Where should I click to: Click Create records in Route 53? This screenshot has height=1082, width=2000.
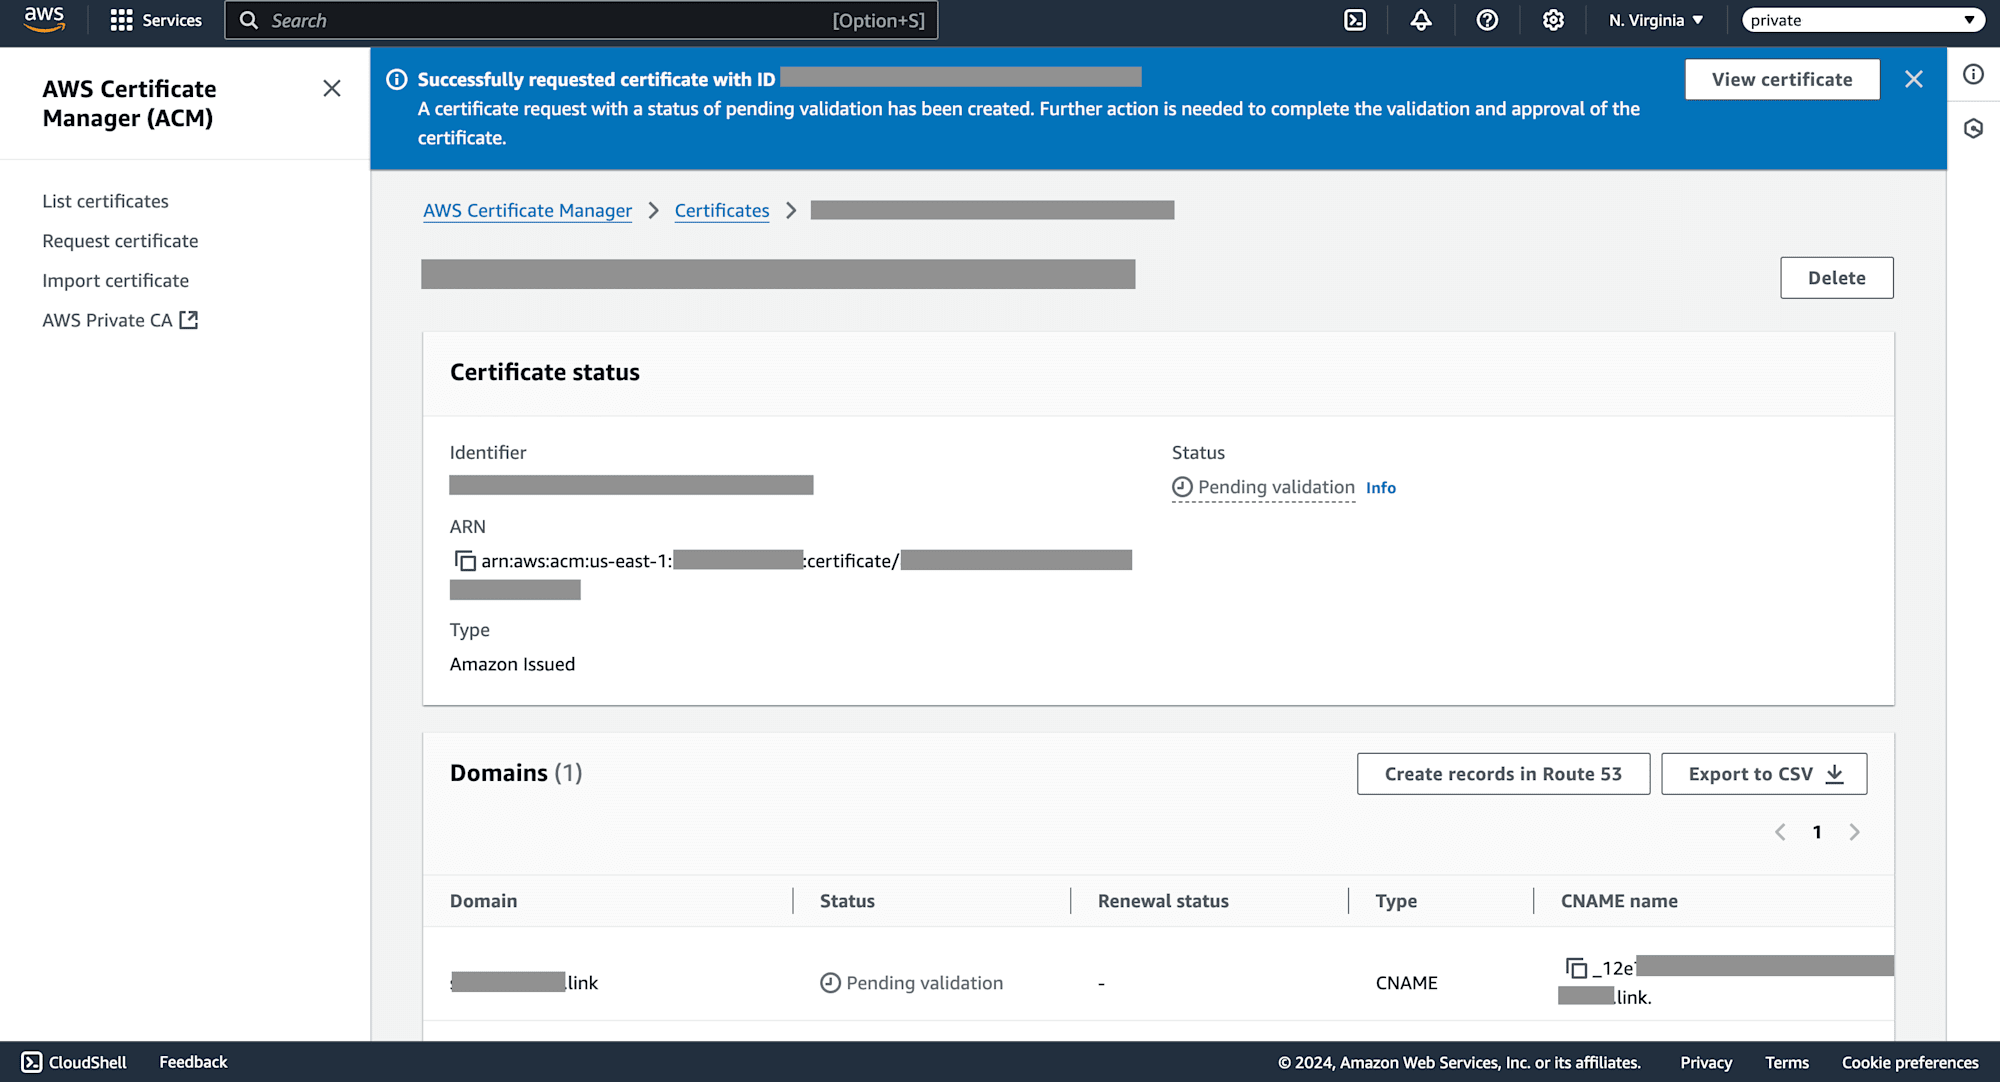click(1503, 774)
